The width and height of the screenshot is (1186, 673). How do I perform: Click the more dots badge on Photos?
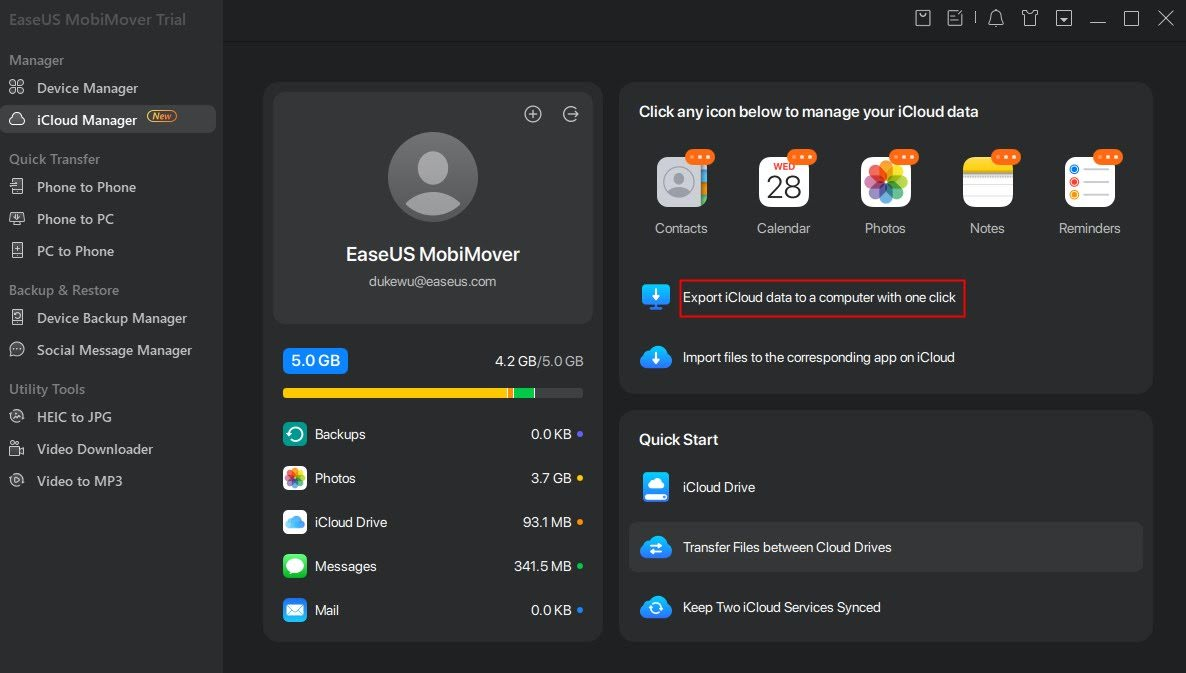(904, 157)
